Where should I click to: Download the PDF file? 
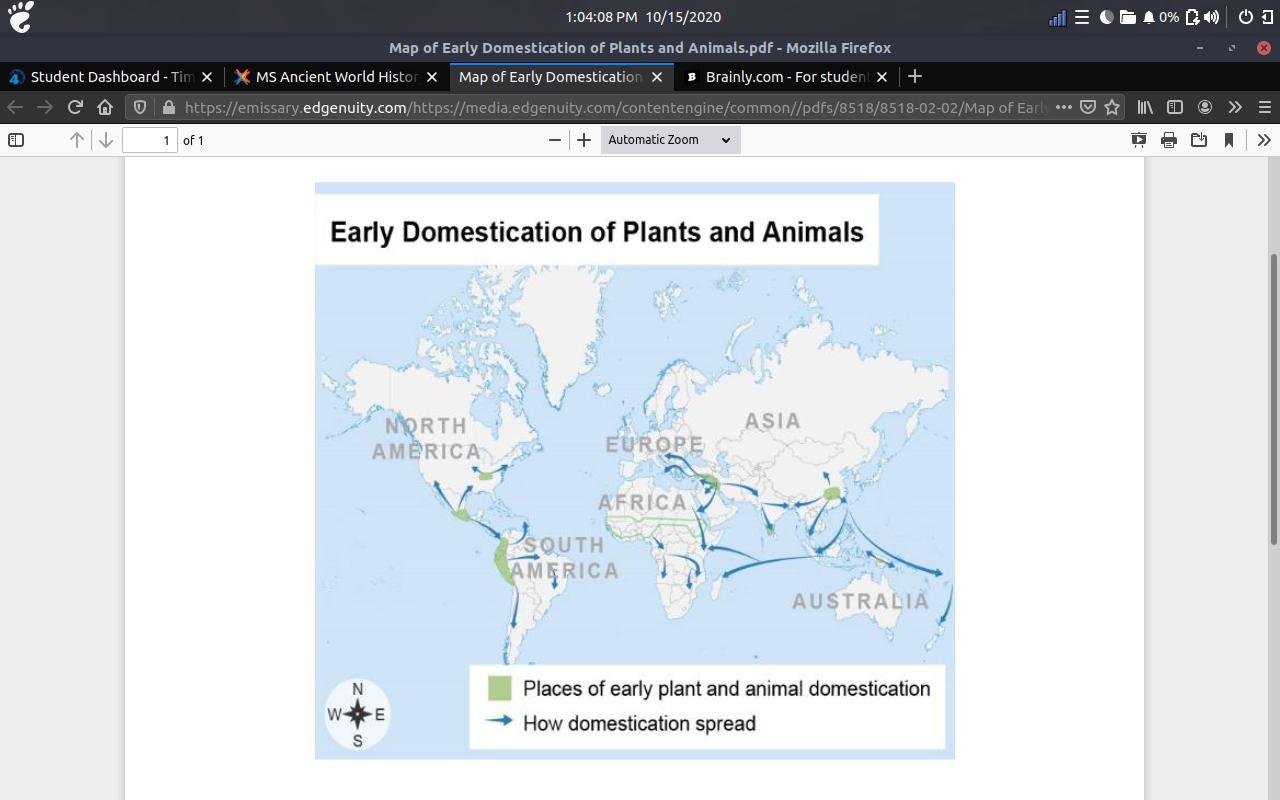coord(1198,140)
